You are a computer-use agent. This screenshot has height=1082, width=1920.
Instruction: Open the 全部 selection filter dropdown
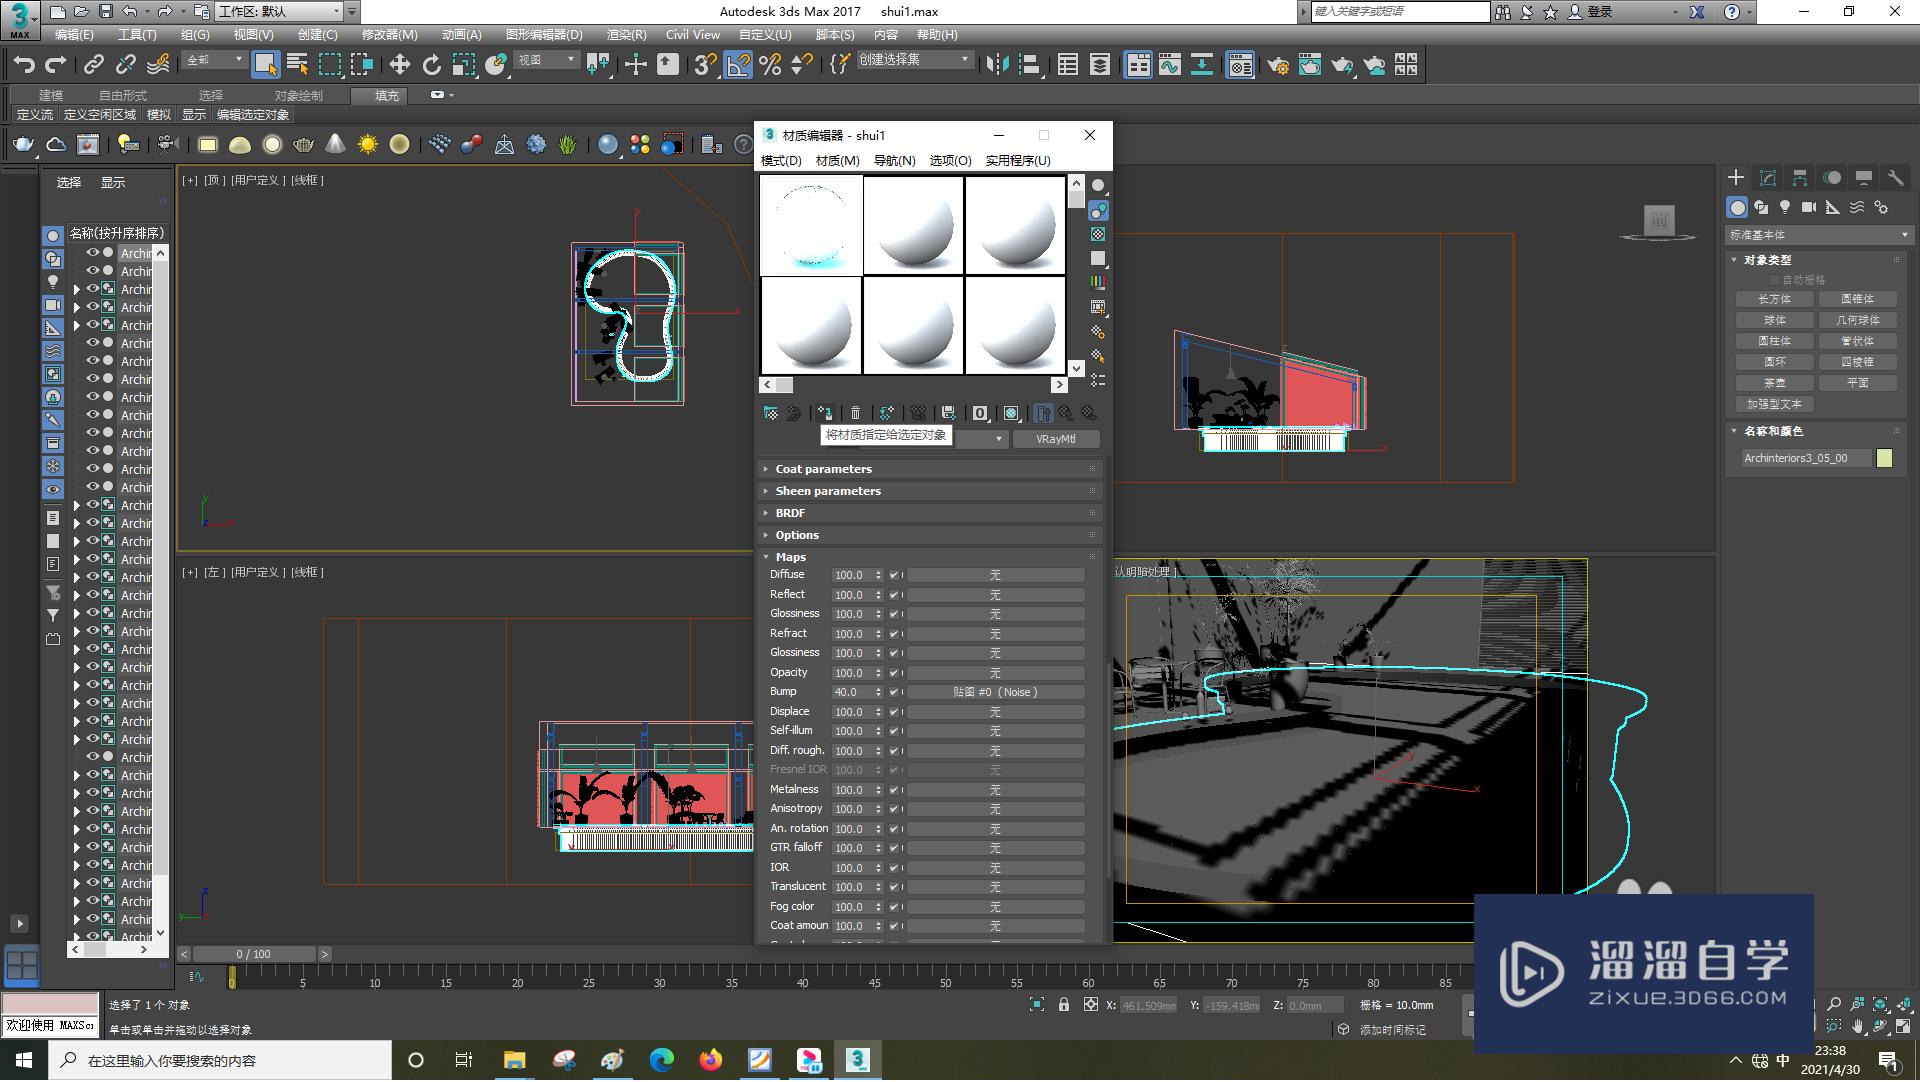tap(214, 61)
